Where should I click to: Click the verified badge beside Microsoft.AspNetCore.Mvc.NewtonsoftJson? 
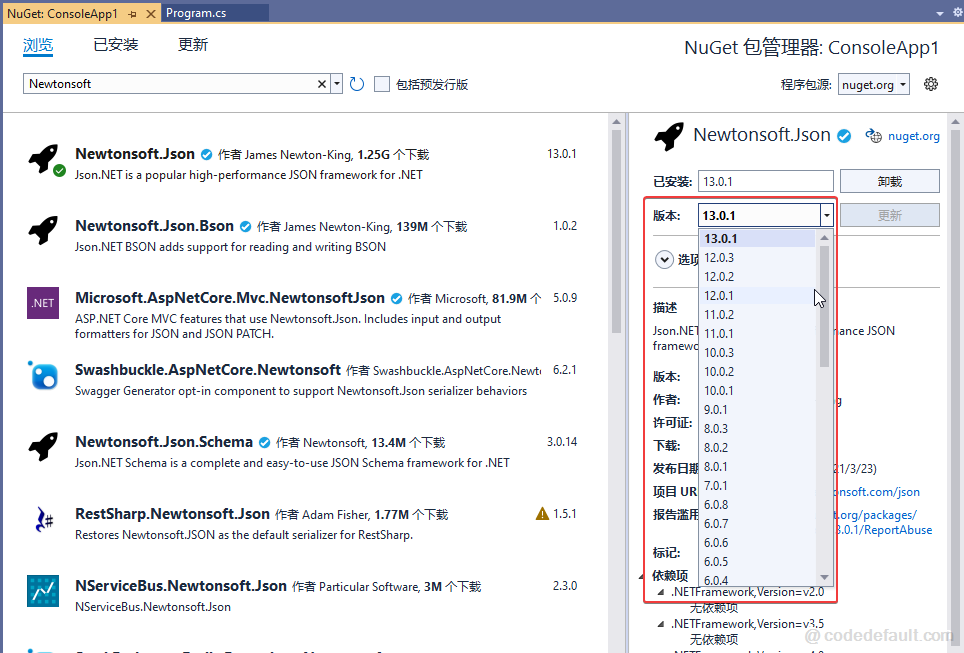click(397, 299)
